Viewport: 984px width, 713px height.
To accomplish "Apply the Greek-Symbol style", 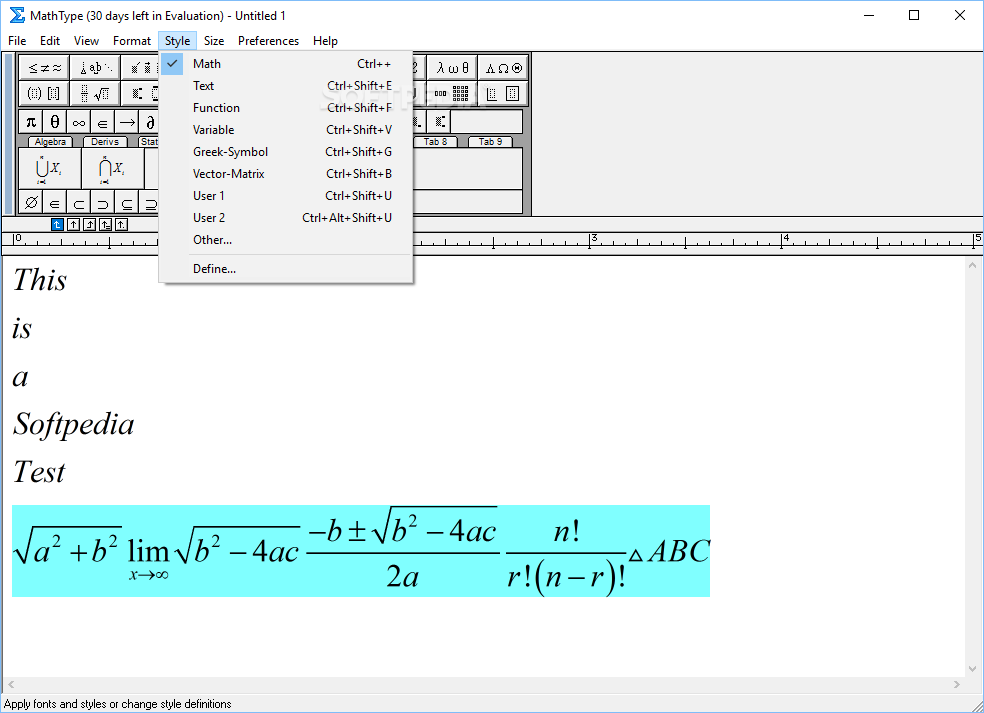I will click(286, 151).
